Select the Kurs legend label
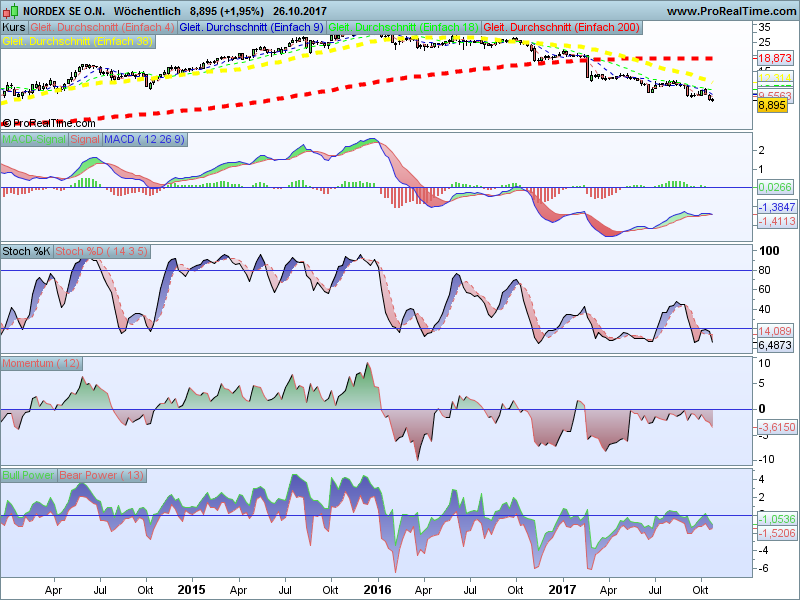This screenshot has height=600, width=800. pos(14,28)
